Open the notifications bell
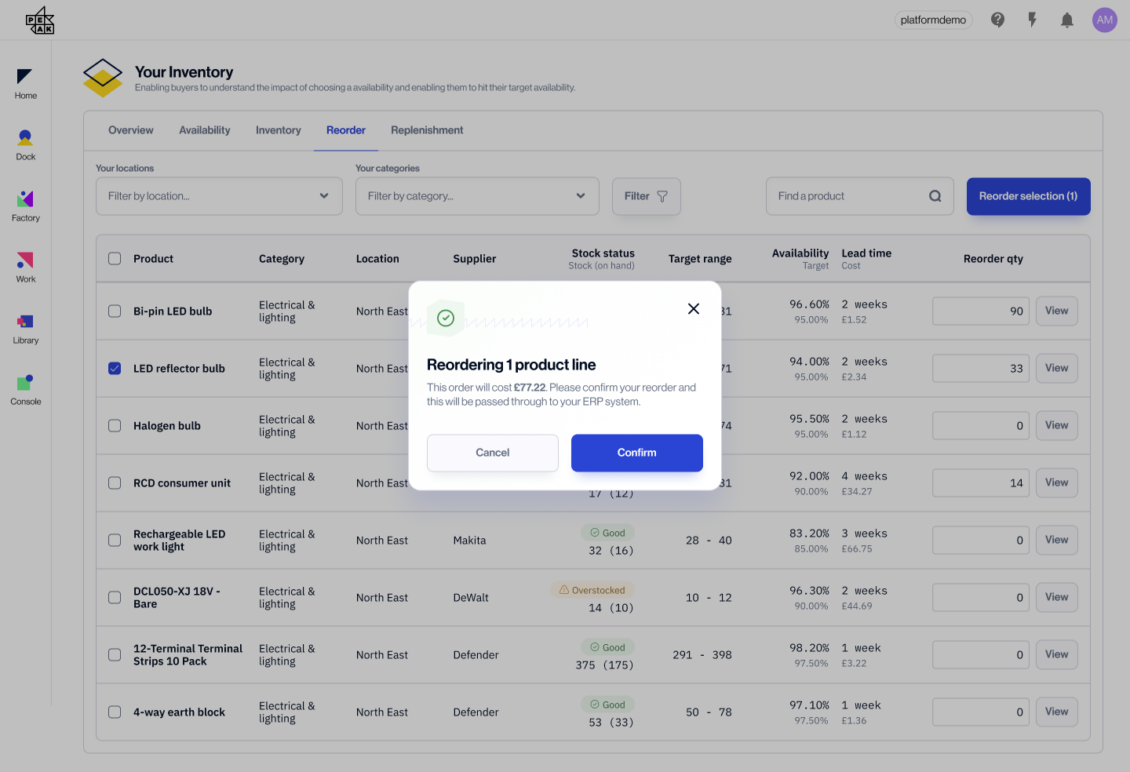 (x=1067, y=20)
